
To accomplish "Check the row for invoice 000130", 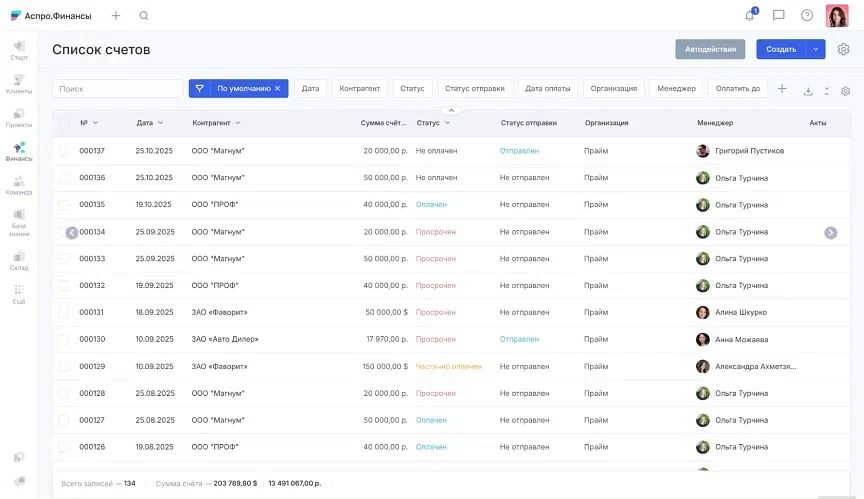I will [64, 340].
